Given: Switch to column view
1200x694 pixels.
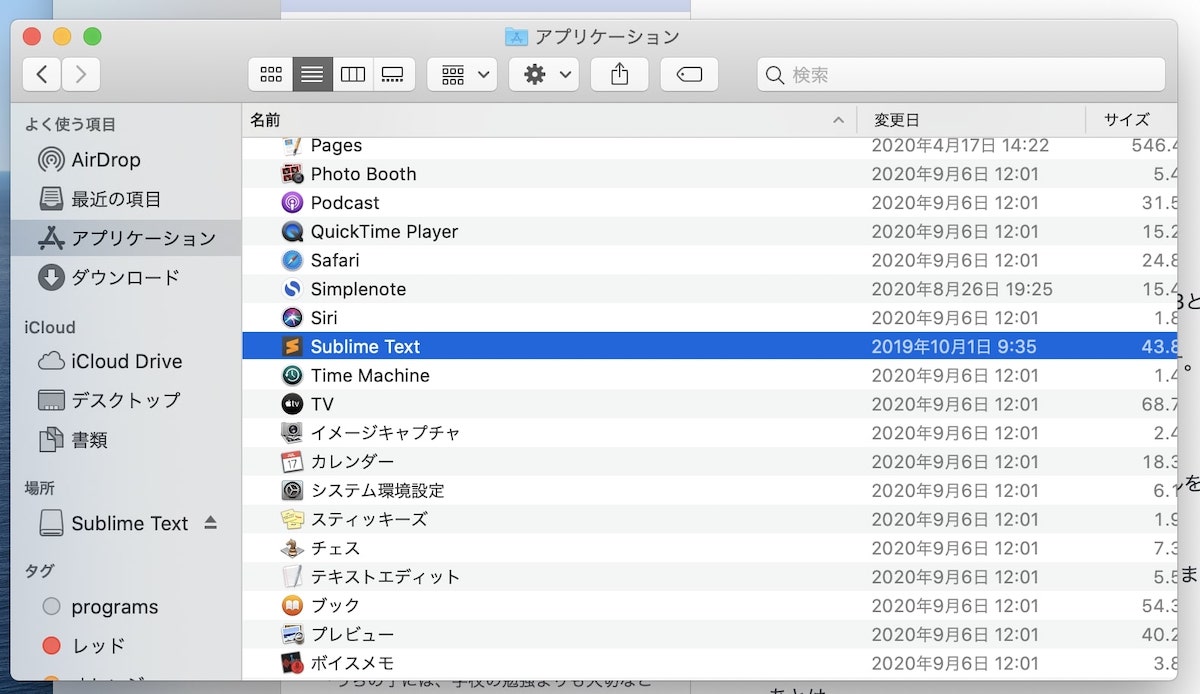Looking at the screenshot, I should click(x=352, y=74).
